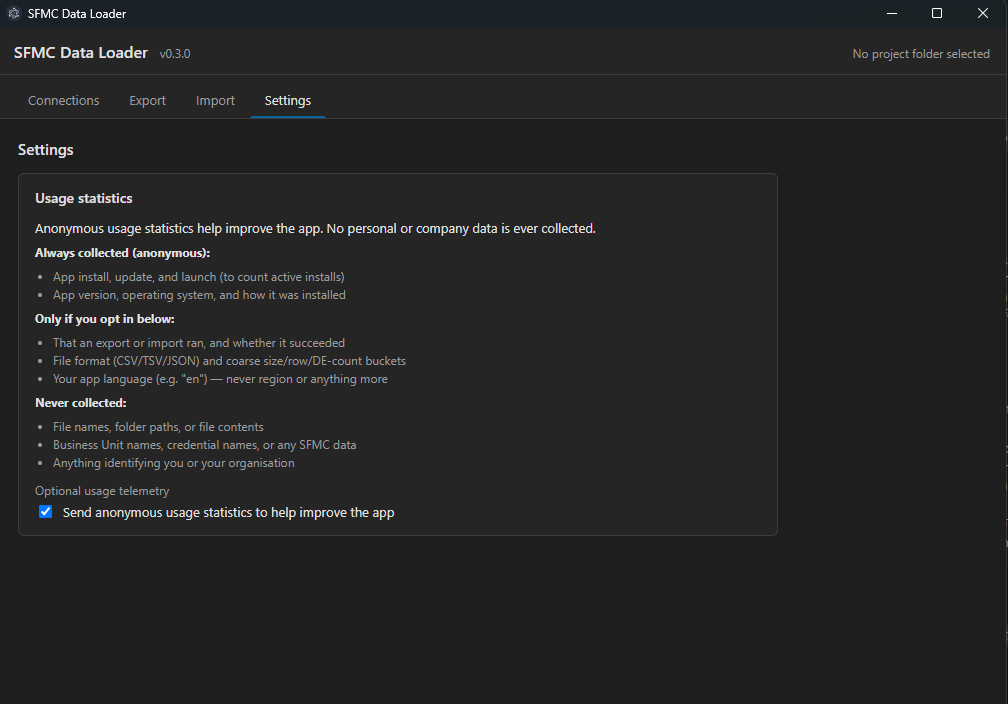1008x704 pixels.
Task: Click 'Your app language' bullet
Action: tap(220, 379)
